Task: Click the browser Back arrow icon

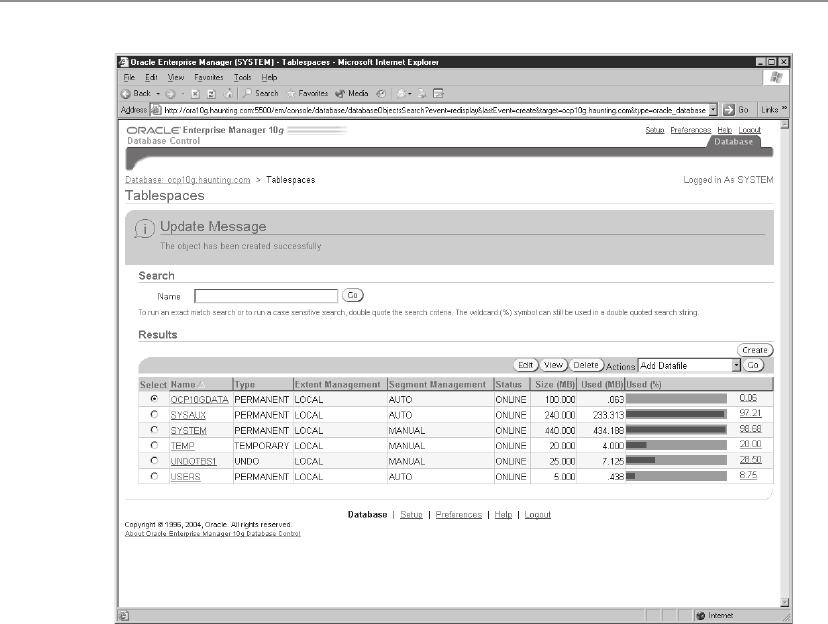Action: [x=126, y=94]
